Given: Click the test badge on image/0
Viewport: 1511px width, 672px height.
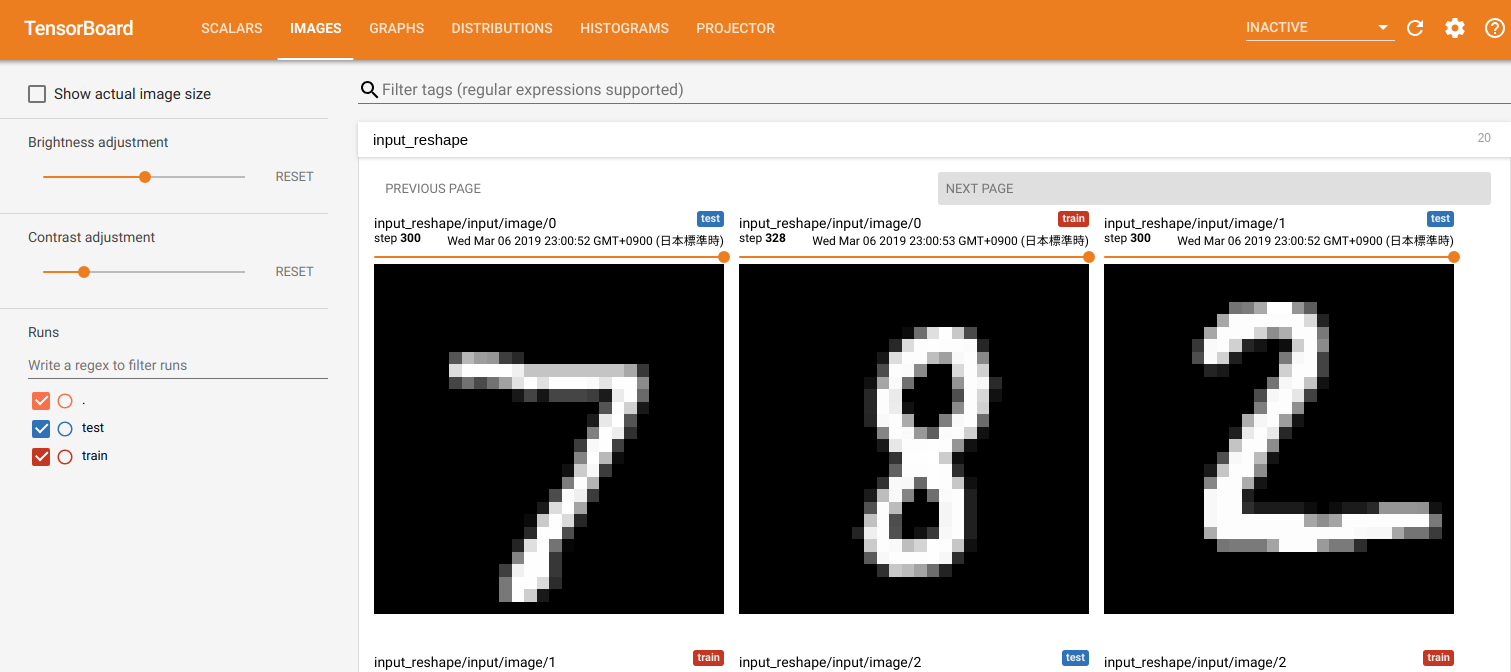Looking at the screenshot, I should coord(710,219).
